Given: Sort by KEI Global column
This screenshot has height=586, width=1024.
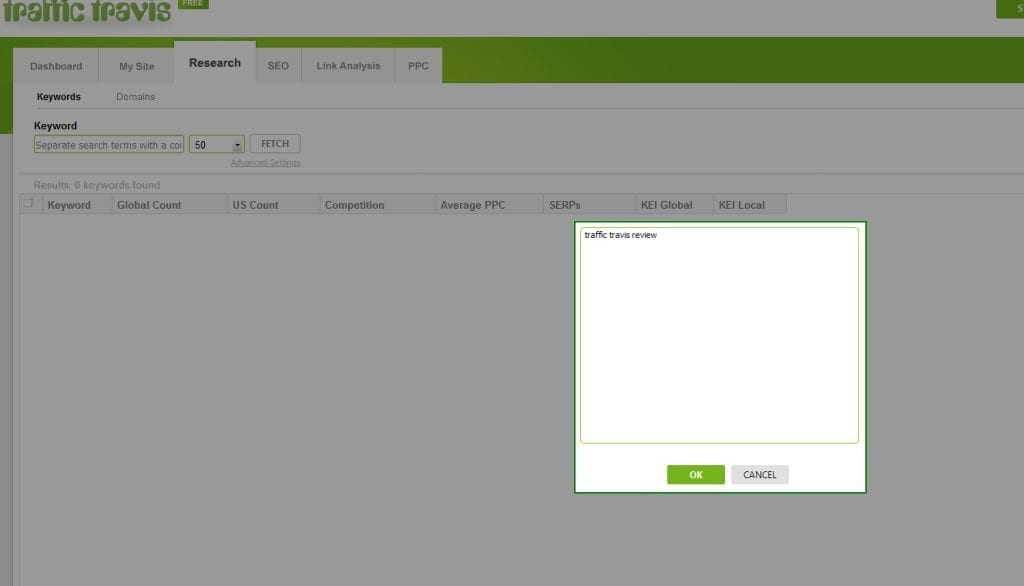Looking at the screenshot, I should pyautogui.click(x=674, y=204).
